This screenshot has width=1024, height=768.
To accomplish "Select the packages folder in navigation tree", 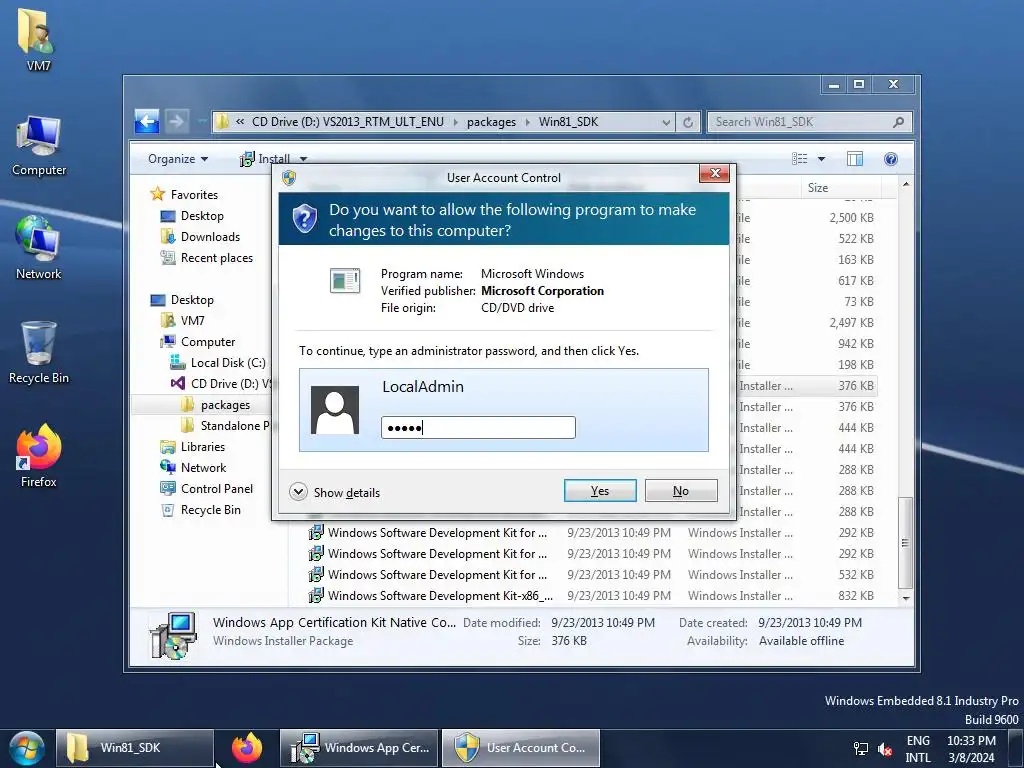I will 216,405.
